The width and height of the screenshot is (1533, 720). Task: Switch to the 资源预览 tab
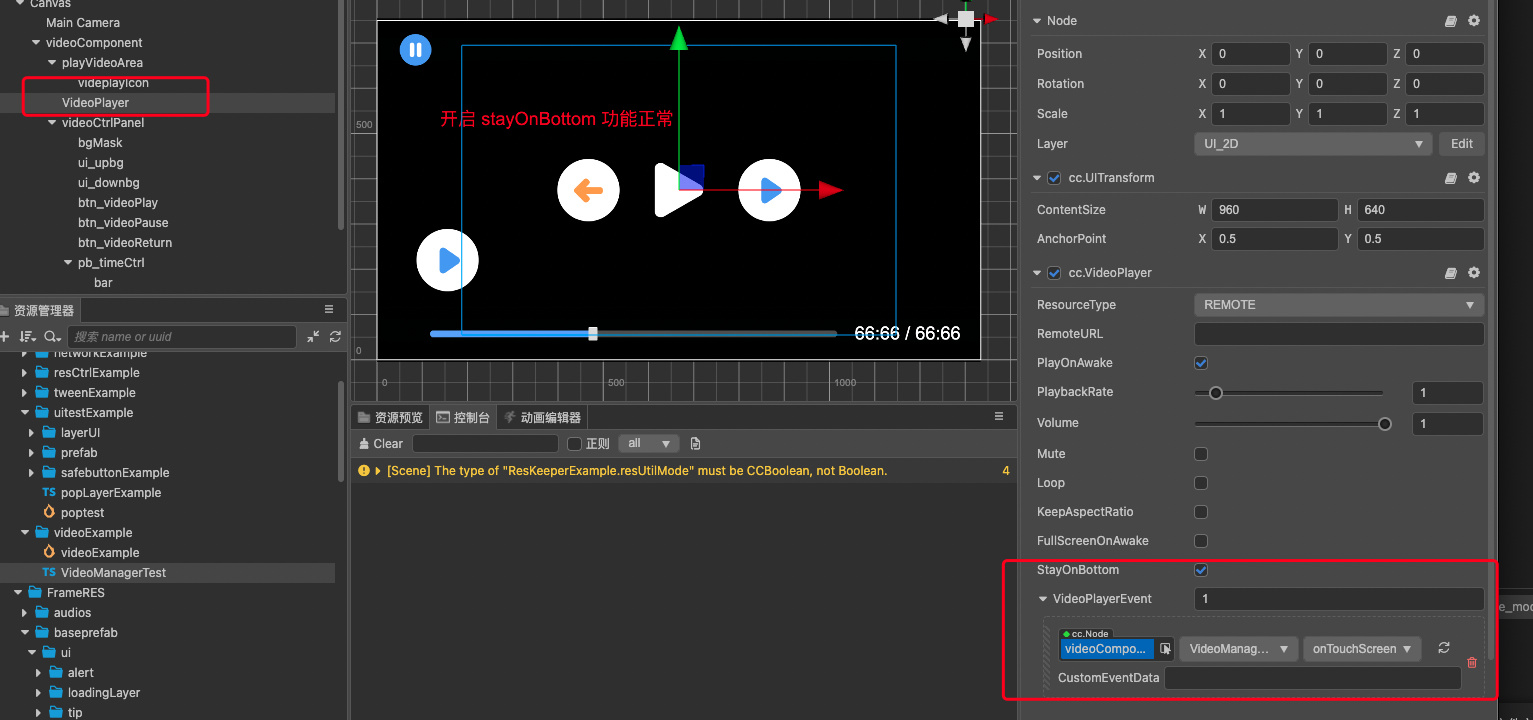click(x=391, y=417)
